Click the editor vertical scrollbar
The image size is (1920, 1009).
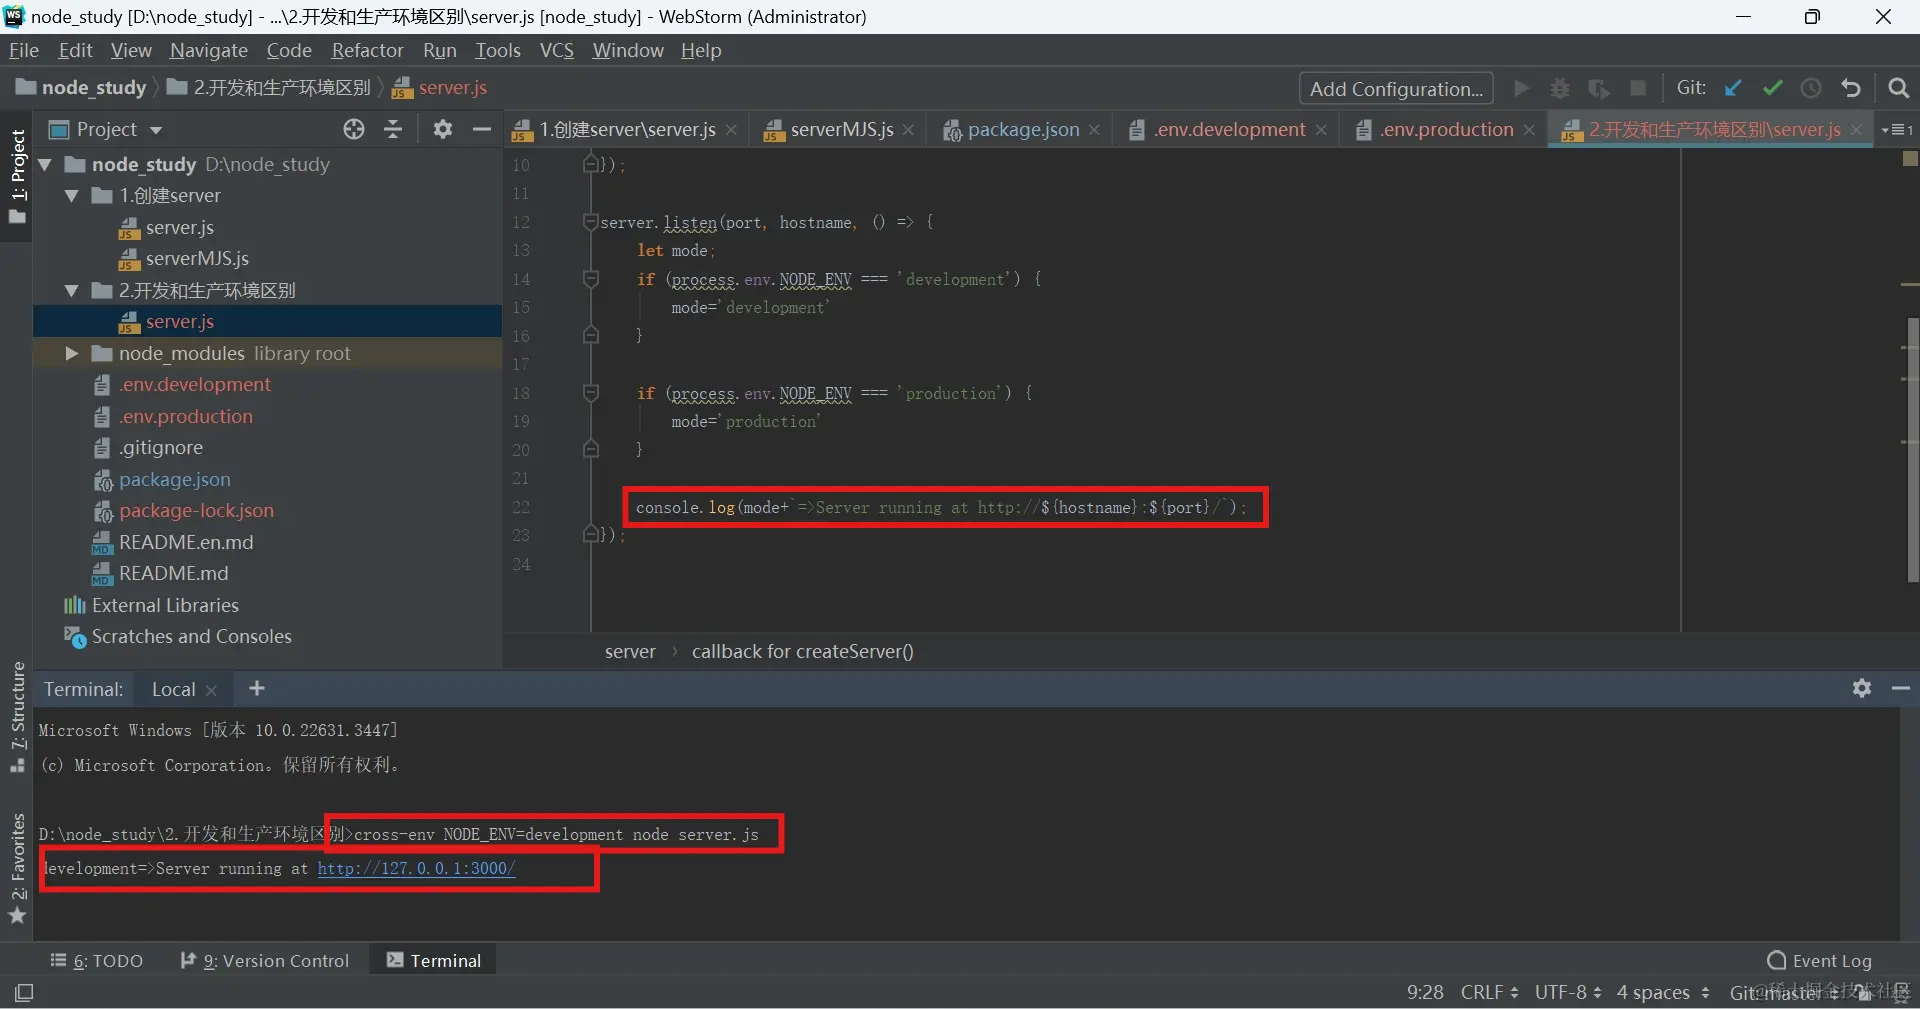click(x=1912, y=450)
